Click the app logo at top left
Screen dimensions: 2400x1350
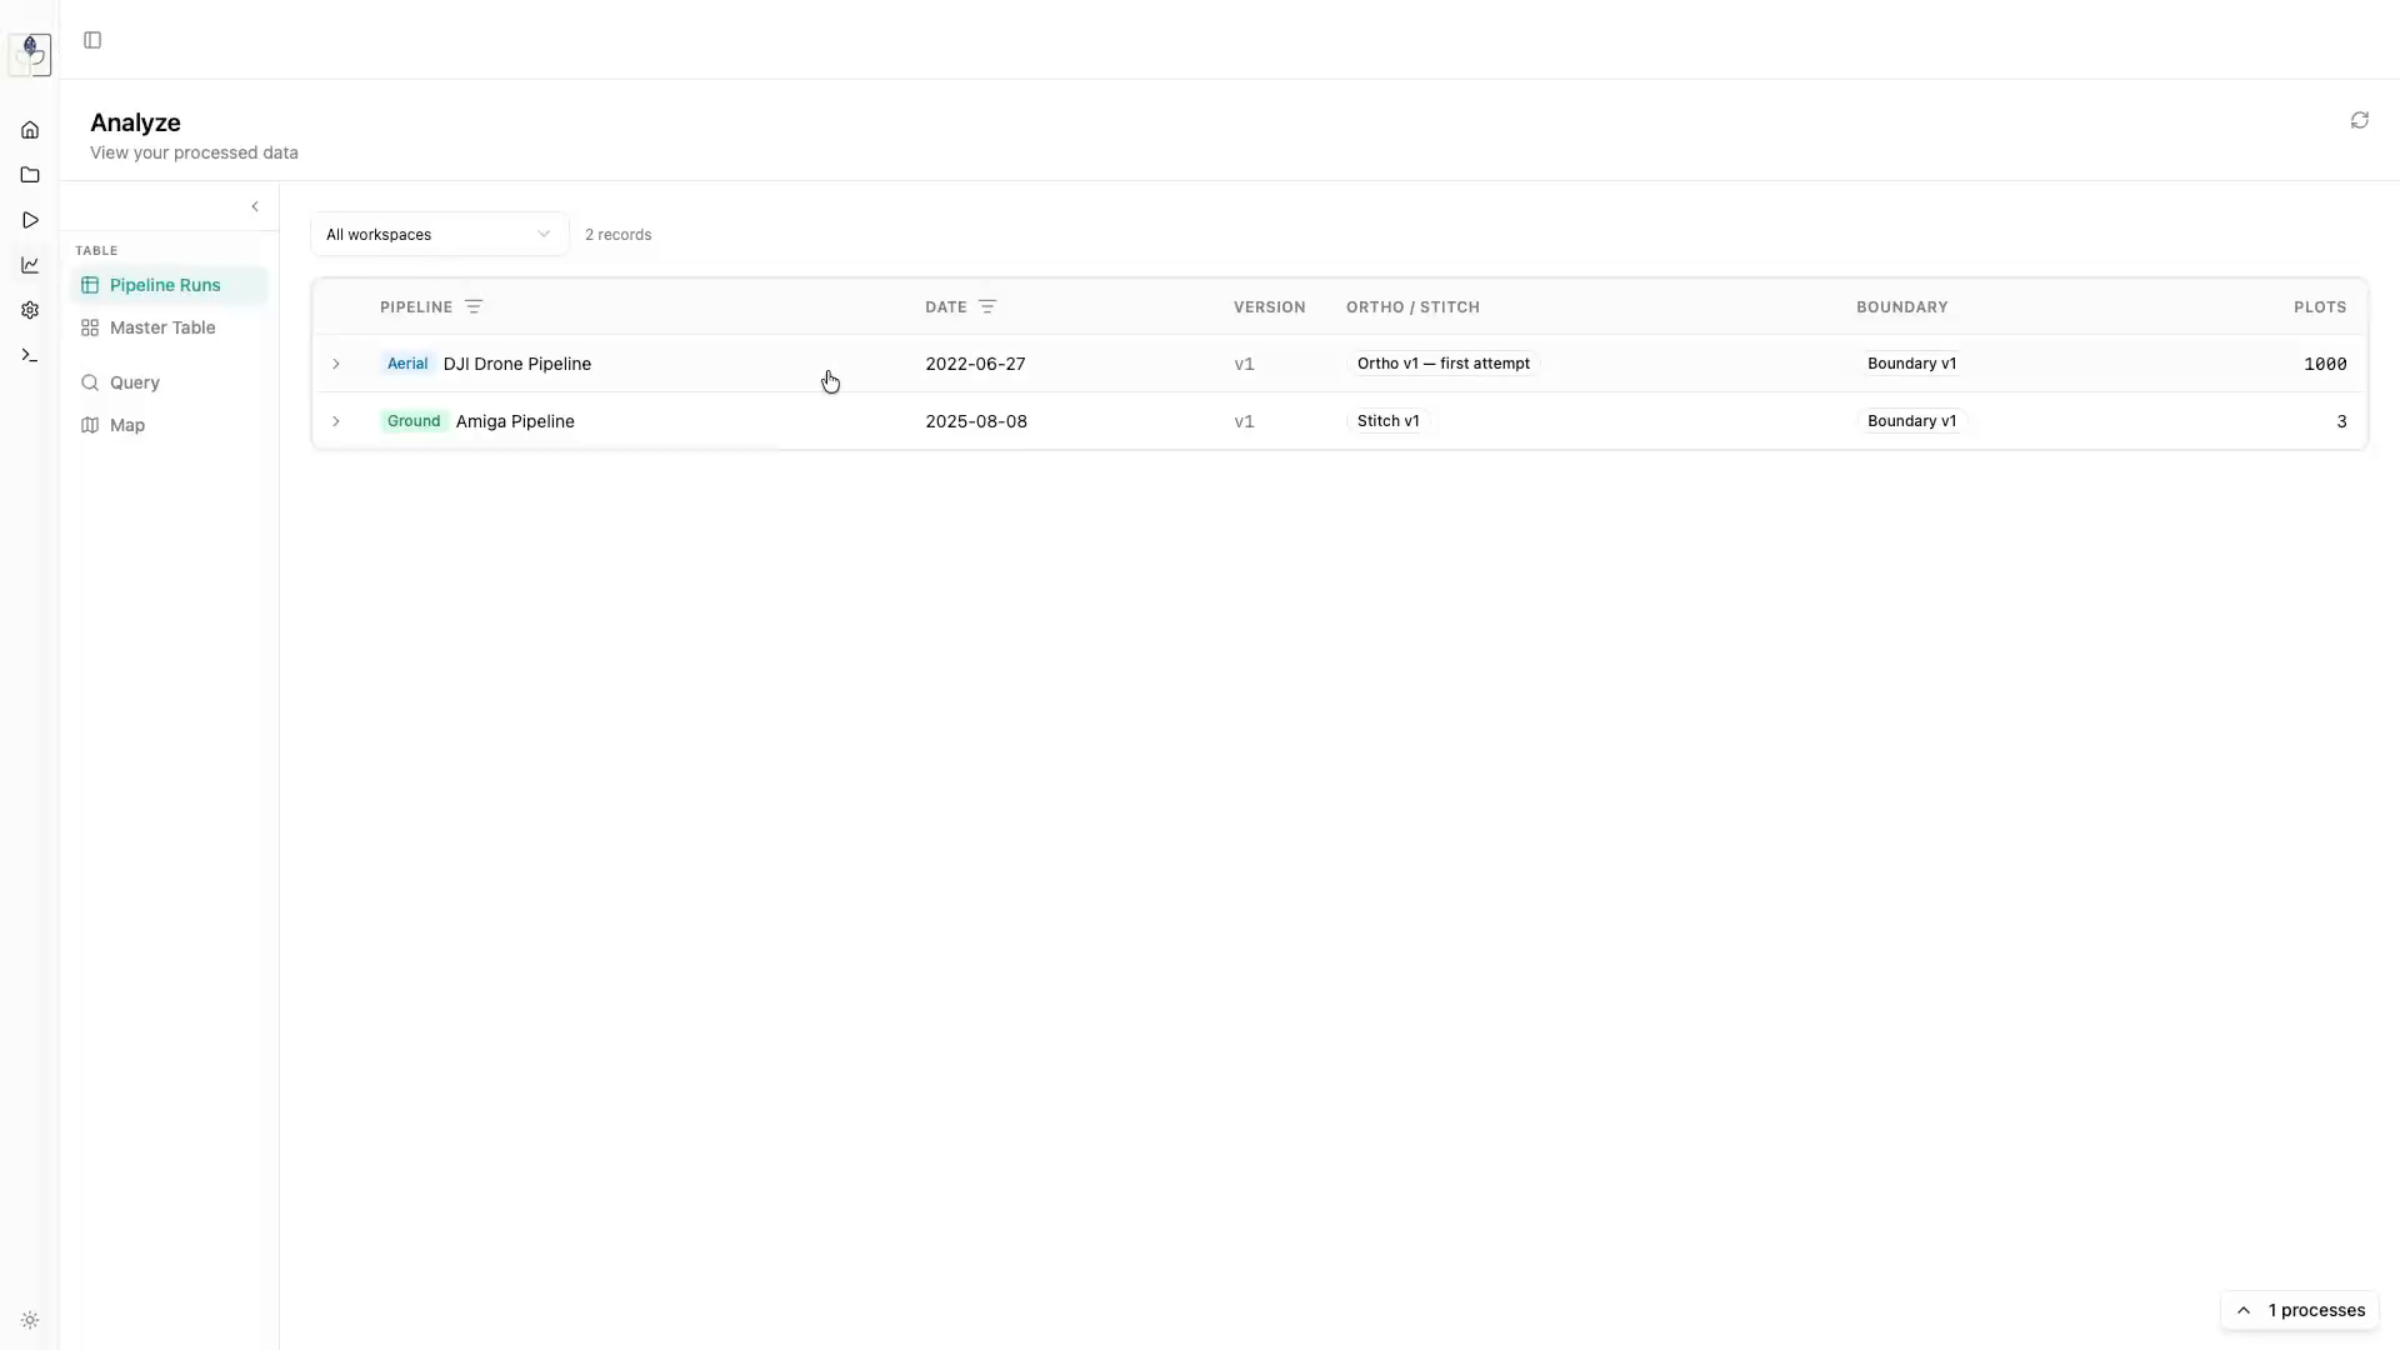point(29,54)
